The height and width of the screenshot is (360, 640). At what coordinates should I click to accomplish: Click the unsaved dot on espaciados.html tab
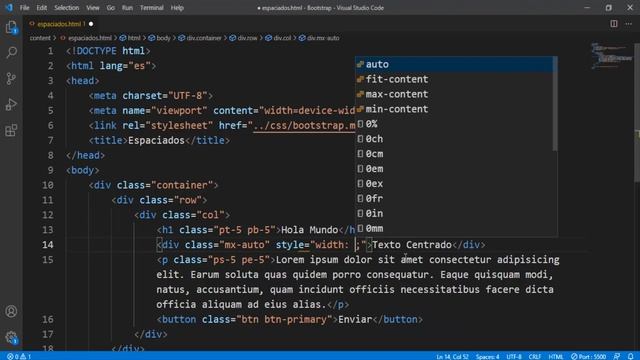[91, 24]
